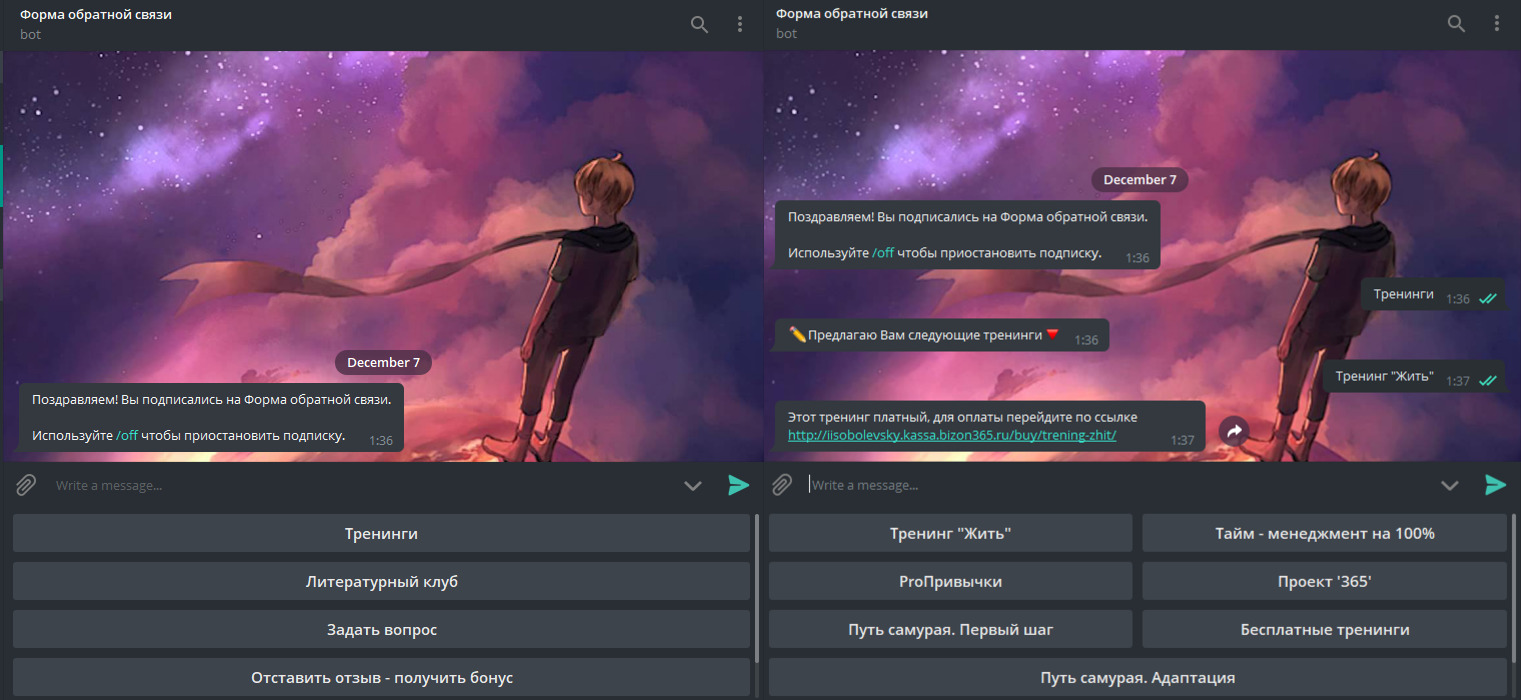
Task: Open the three-dot menu in the left chat
Action: 740,24
